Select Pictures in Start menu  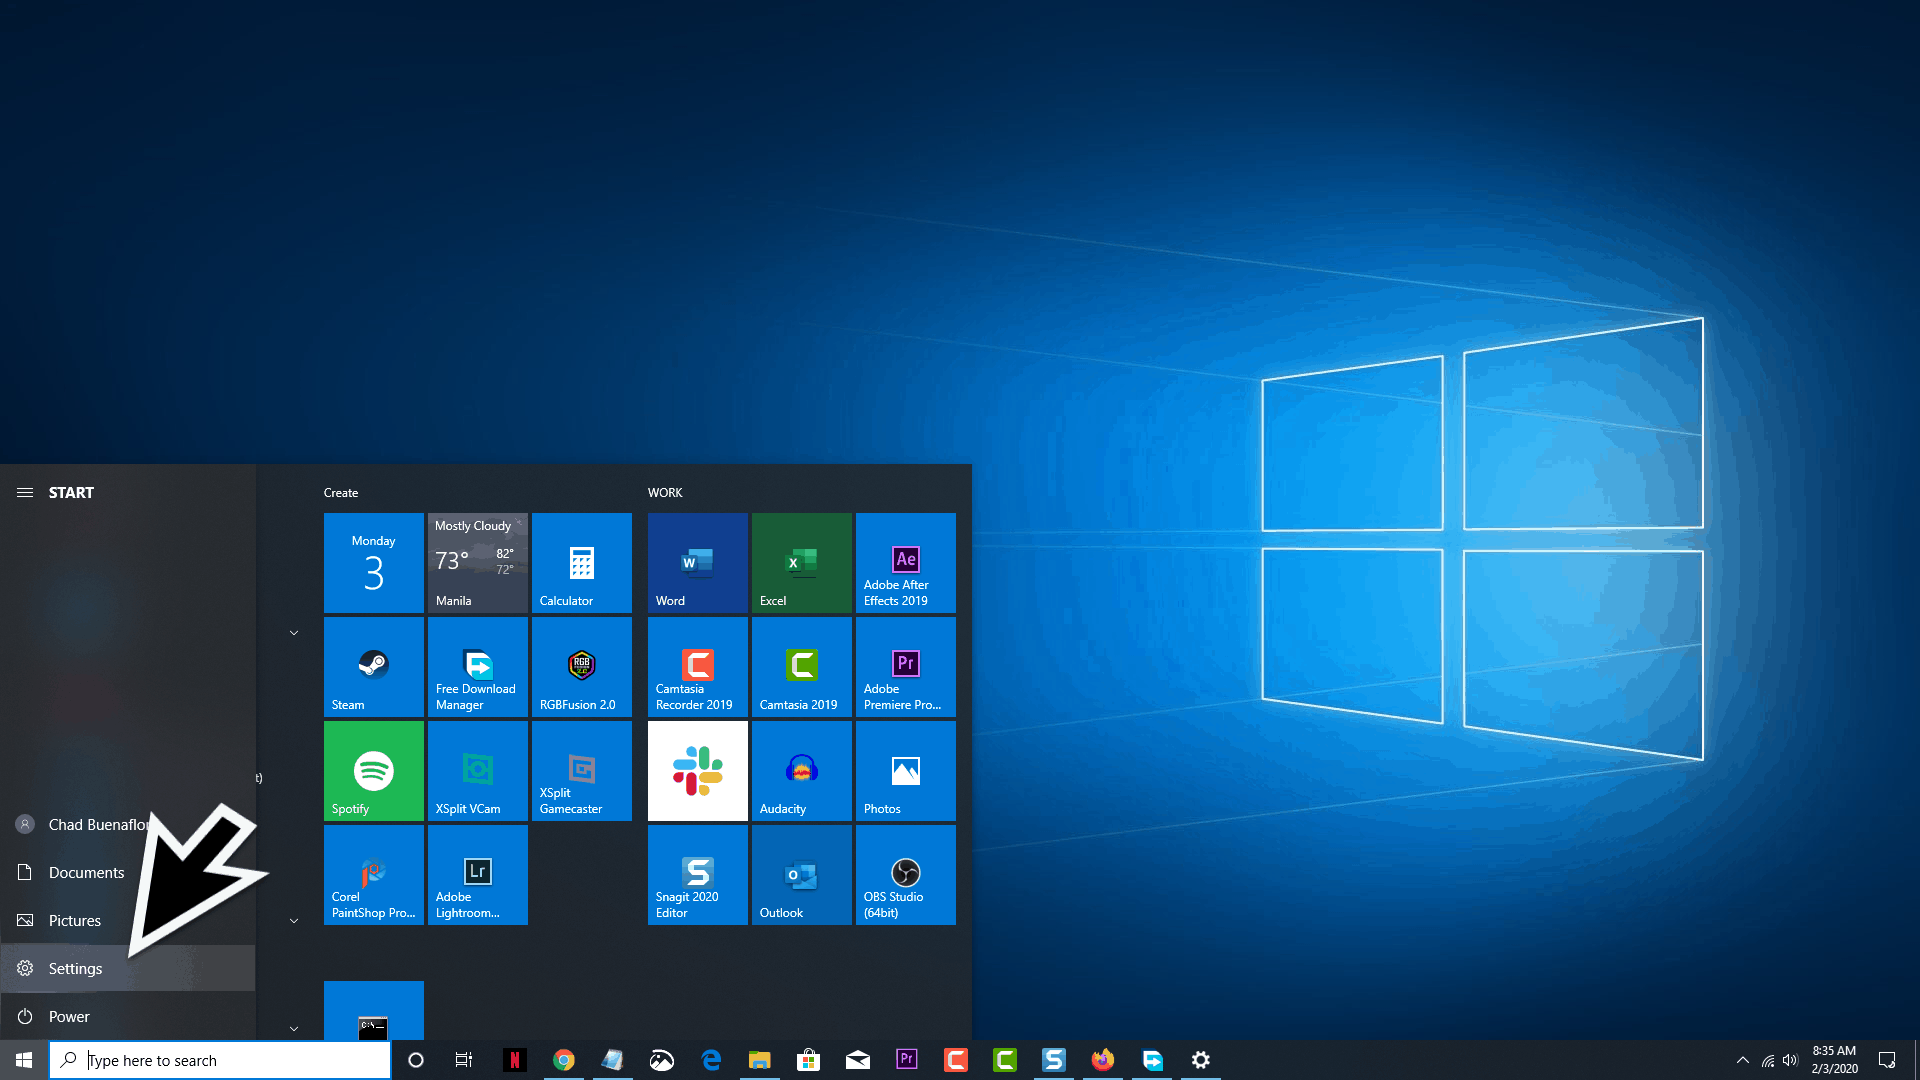[x=74, y=919]
